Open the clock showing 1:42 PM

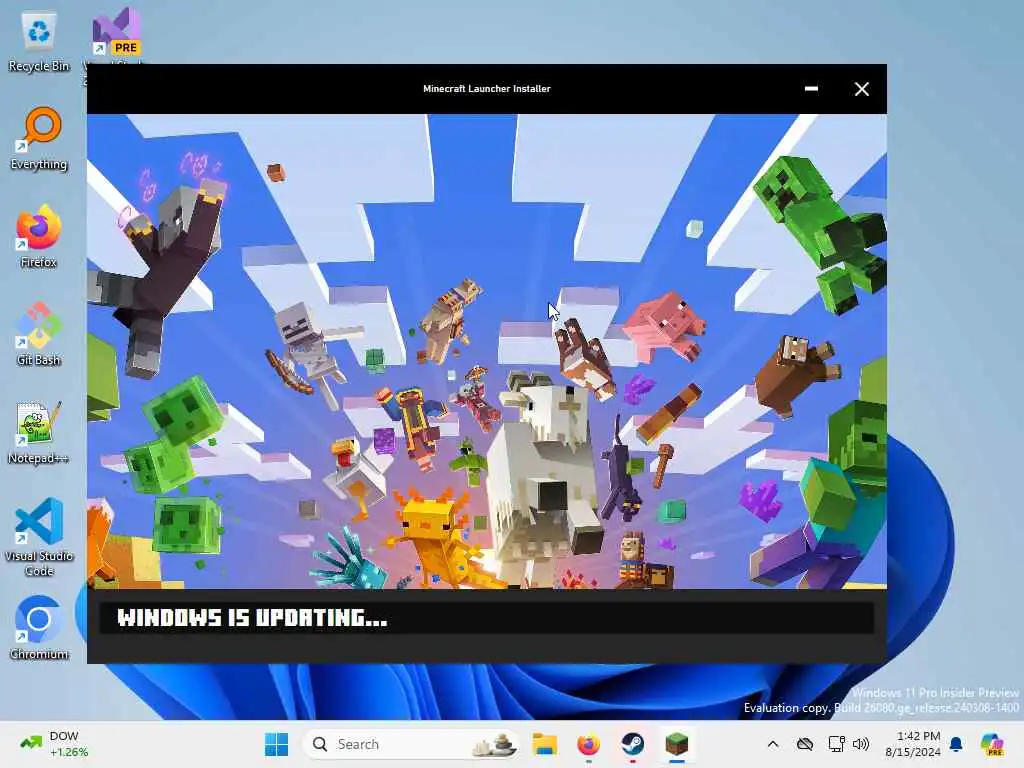tap(913, 744)
